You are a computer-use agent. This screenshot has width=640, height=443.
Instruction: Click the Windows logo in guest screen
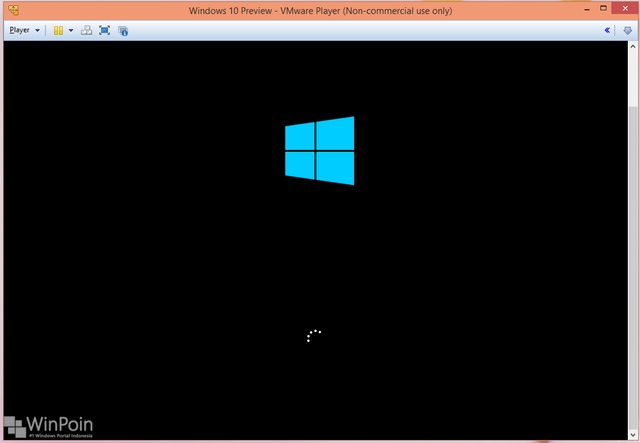pos(320,151)
